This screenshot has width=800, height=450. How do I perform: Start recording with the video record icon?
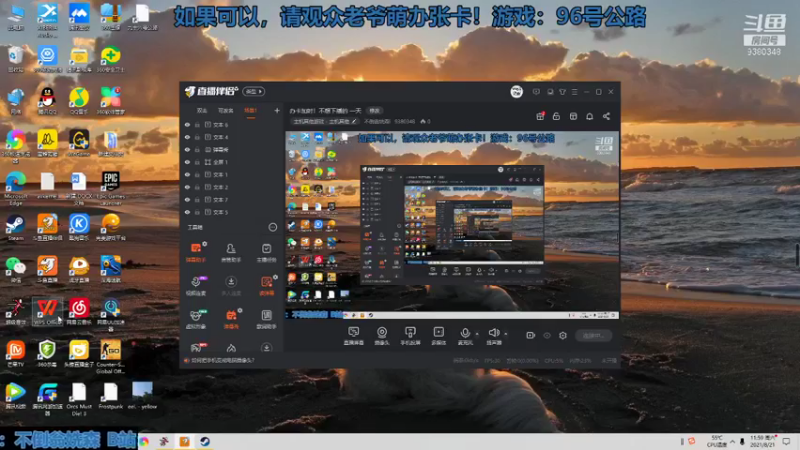pyautogui.click(x=531, y=335)
